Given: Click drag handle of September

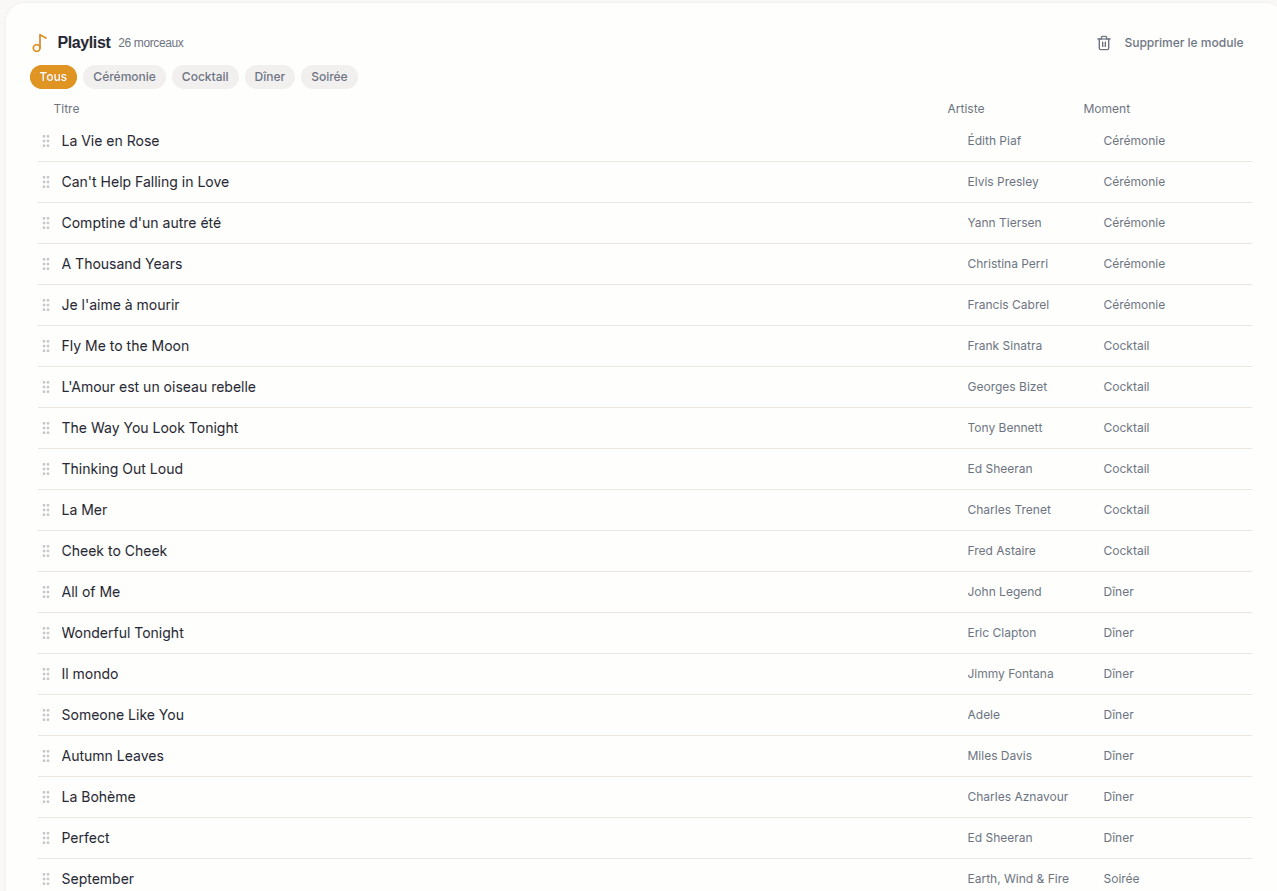Looking at the screenshot, I should [x=46, y=879].
